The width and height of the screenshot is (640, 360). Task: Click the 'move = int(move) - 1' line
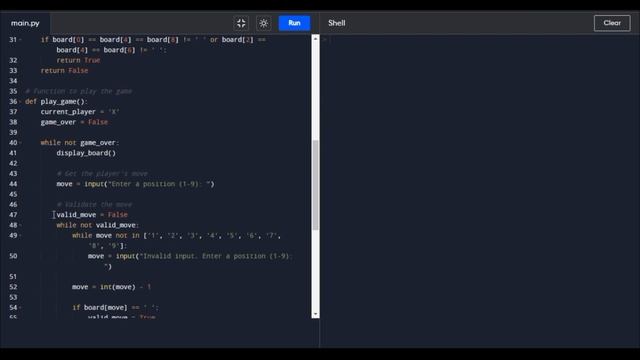111,287
